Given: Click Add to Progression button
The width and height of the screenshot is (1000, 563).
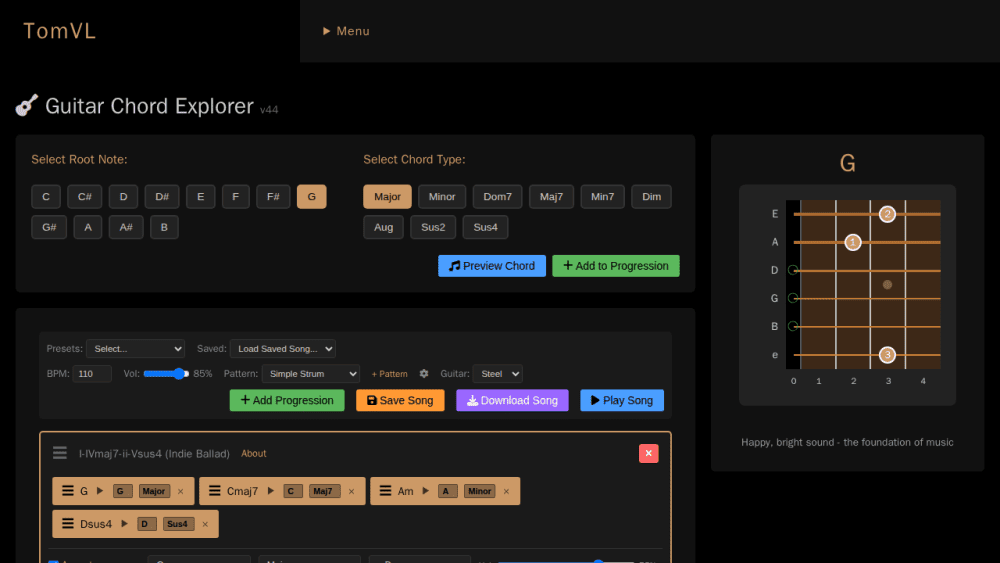Looking at the screenshot, I should (616, 266).
